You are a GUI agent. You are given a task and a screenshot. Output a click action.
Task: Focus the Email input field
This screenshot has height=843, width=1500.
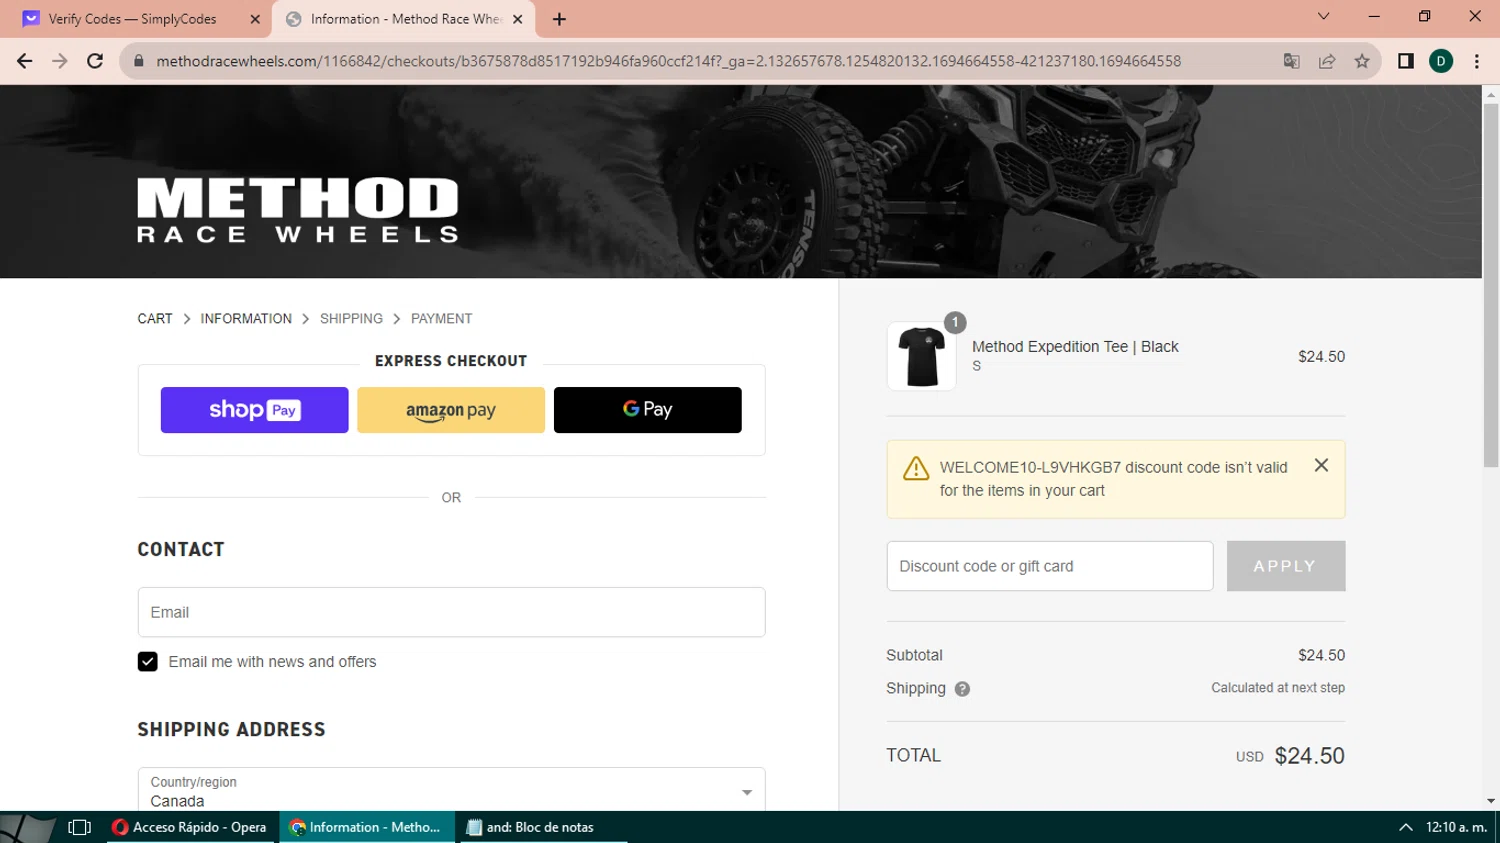point(451,612)
